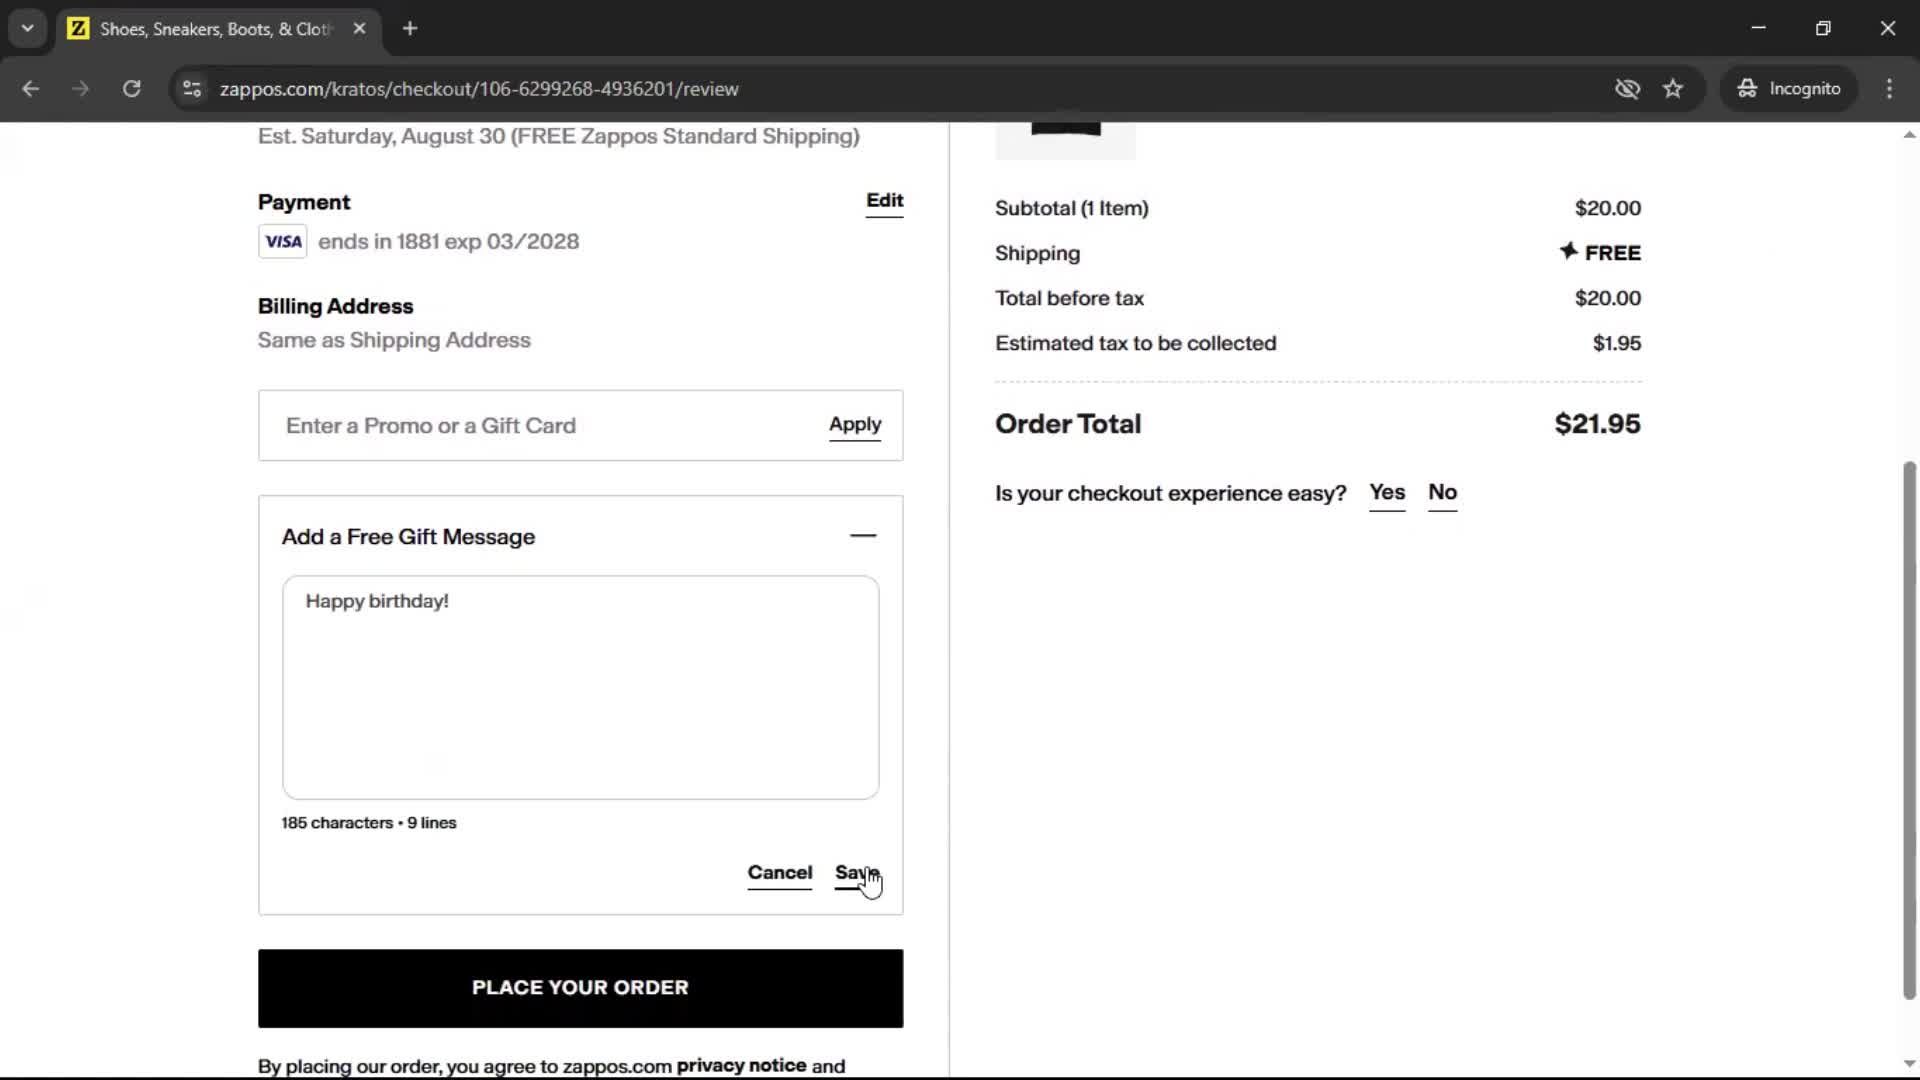Click 'Same as Shipping Address' text
The height and width of the screenshot is (1080, 1920).
(x=394, y=340)
